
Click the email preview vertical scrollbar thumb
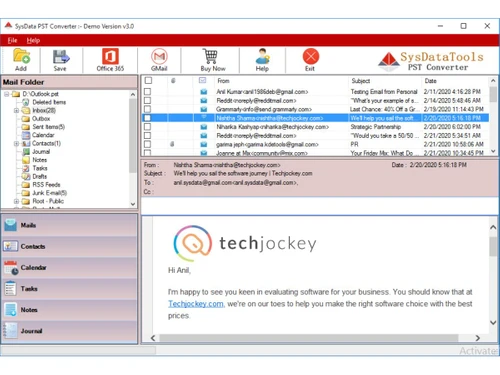point(493,247)
